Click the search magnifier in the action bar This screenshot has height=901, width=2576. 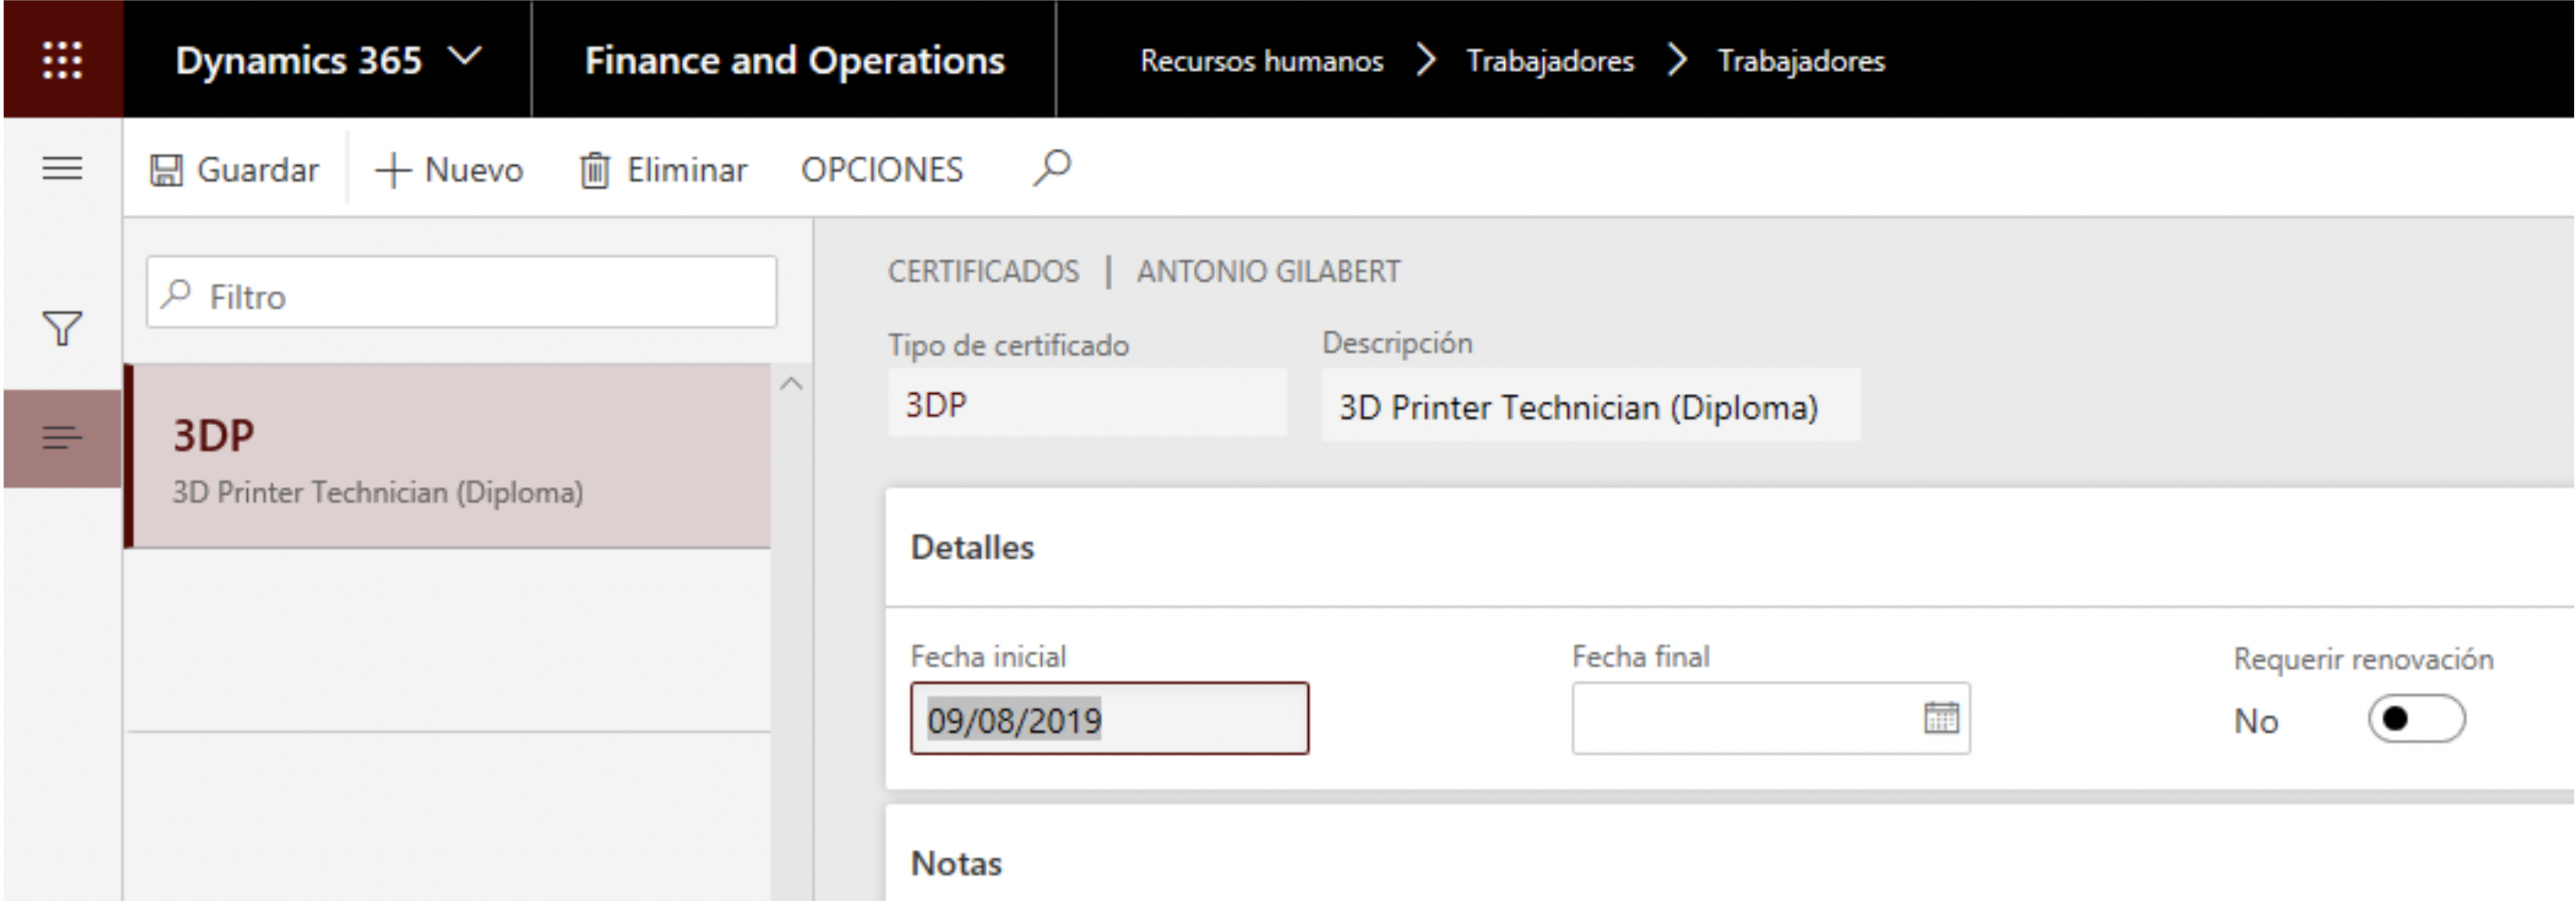(1052, 167)
